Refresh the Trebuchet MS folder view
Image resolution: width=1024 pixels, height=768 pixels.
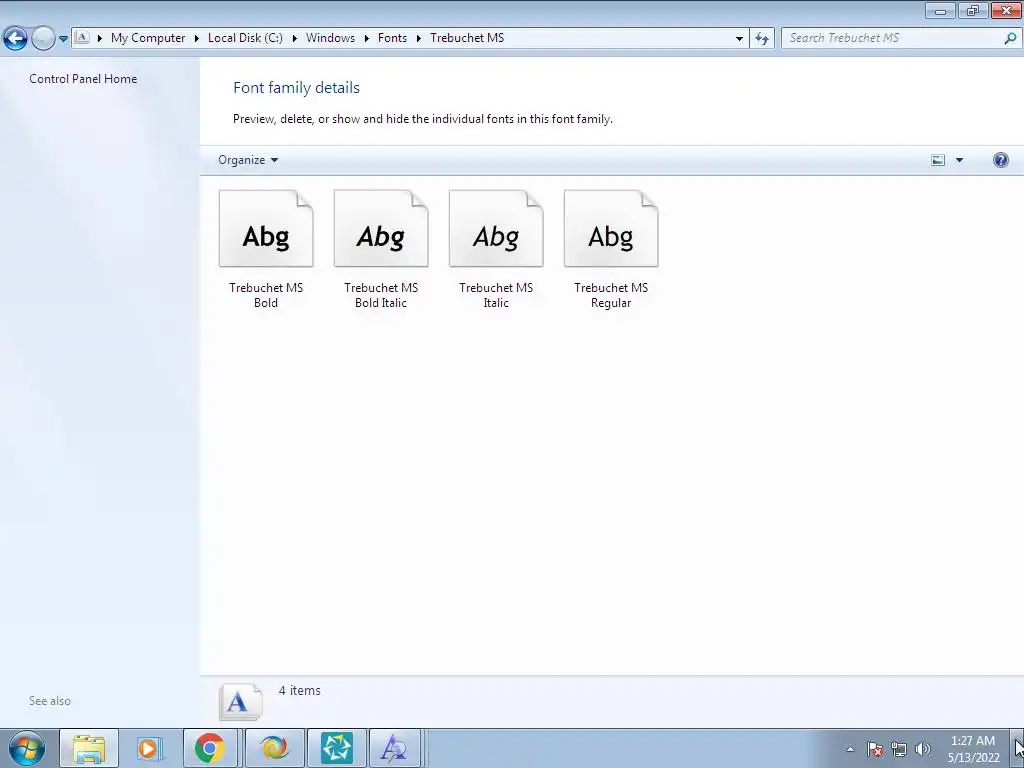coord(762,39)
